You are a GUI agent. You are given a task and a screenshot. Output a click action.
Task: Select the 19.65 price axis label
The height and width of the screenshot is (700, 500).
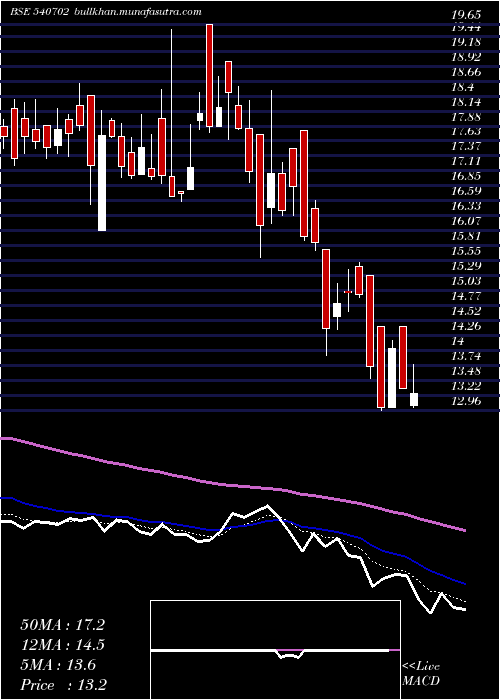tap(466, 15)
